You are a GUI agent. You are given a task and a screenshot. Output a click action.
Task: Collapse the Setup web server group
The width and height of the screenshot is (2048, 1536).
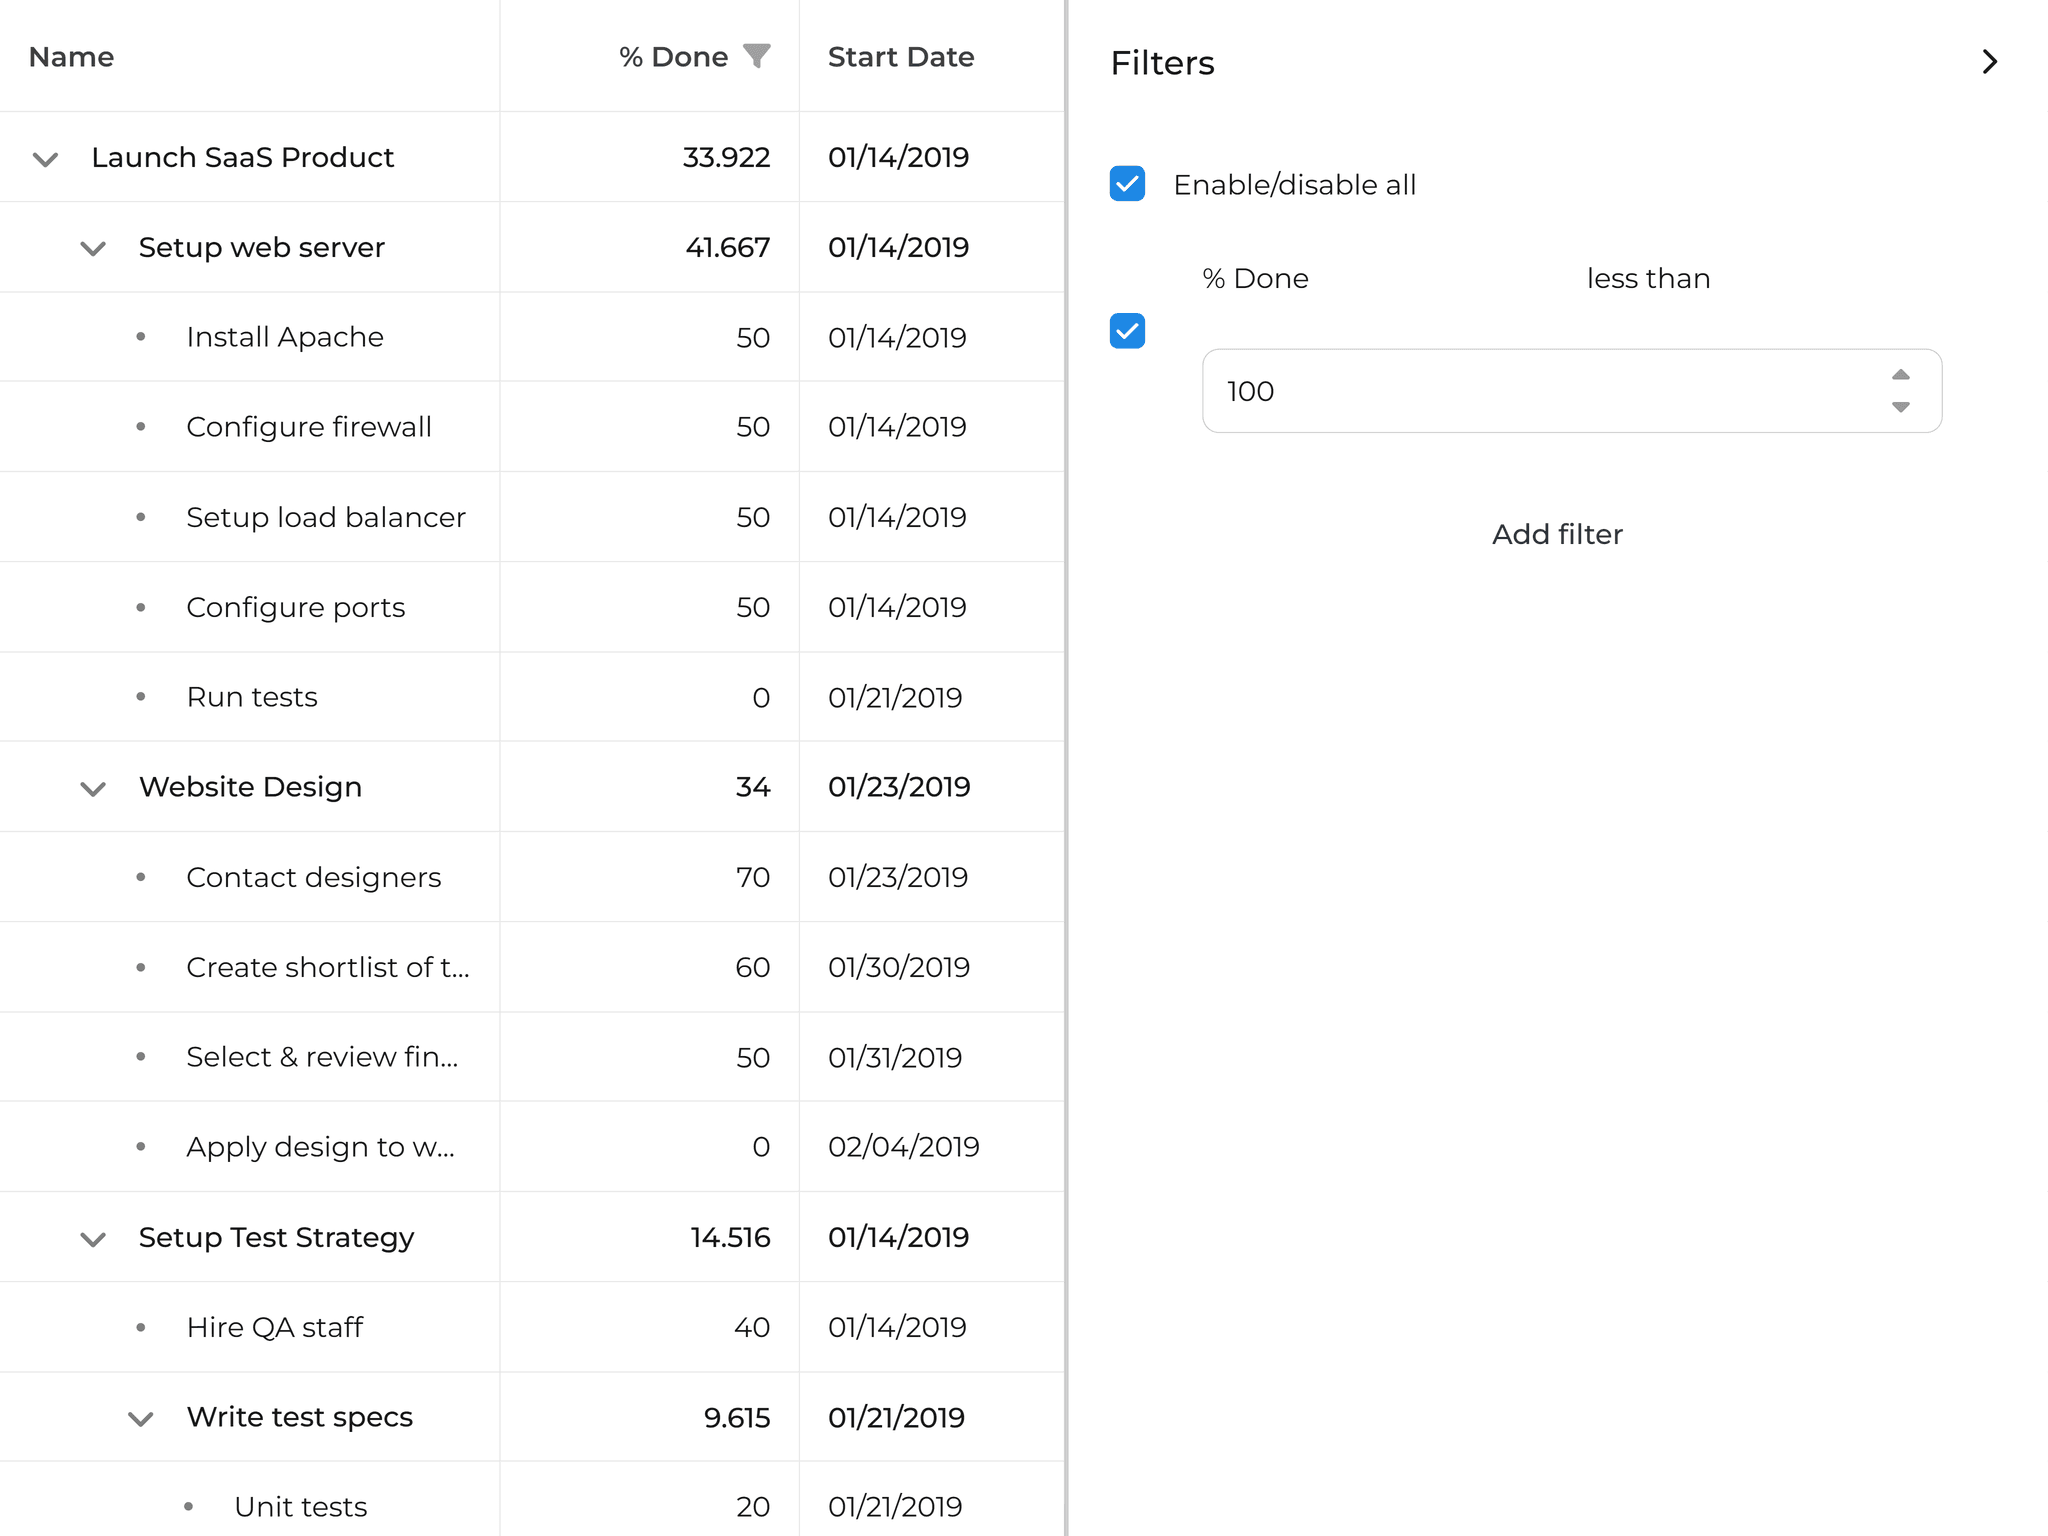click(92, 248)
